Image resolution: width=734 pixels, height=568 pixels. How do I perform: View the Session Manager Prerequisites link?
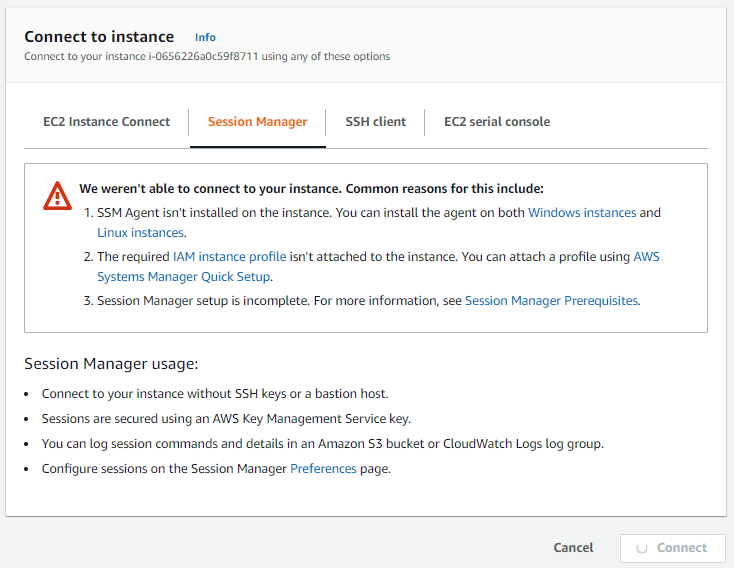551,300
